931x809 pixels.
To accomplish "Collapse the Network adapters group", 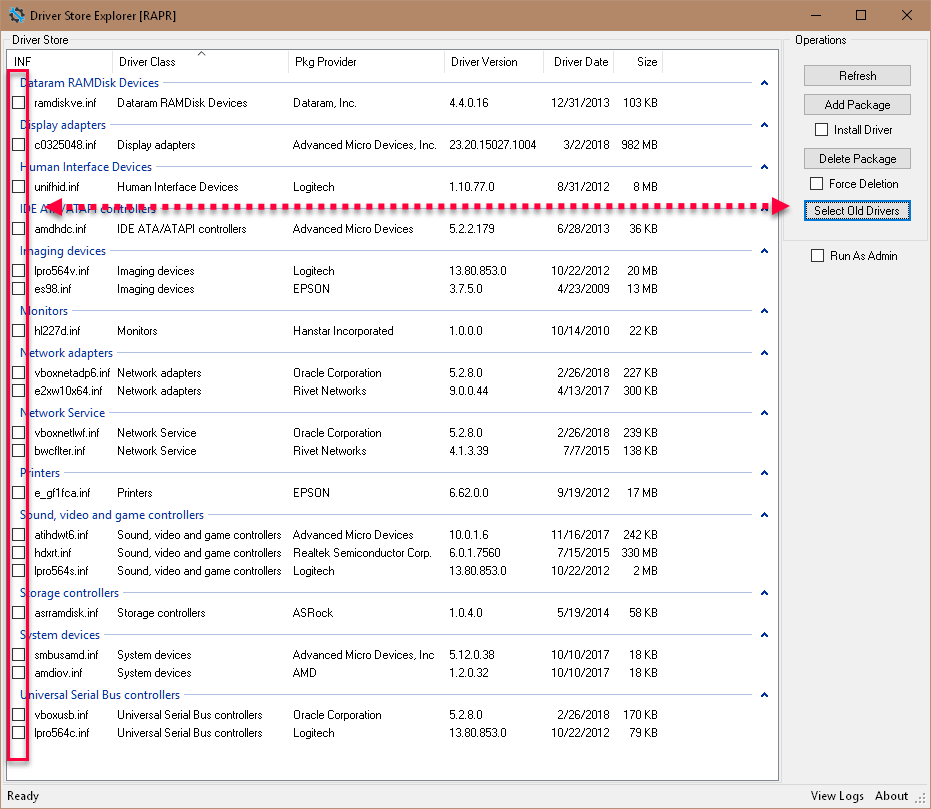I will coord(764,353).
